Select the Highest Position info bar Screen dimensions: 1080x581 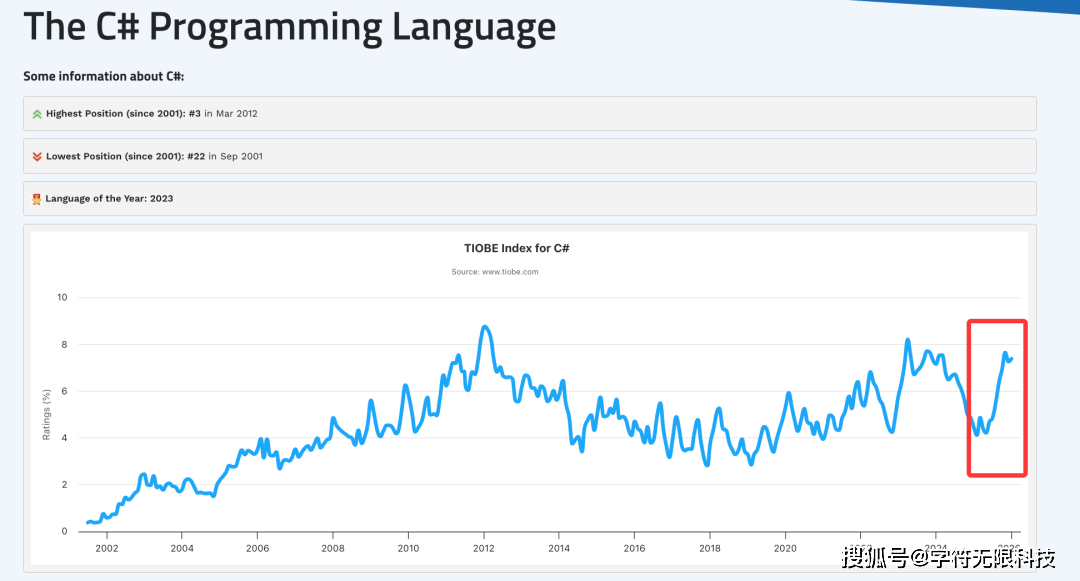(530, 113)
